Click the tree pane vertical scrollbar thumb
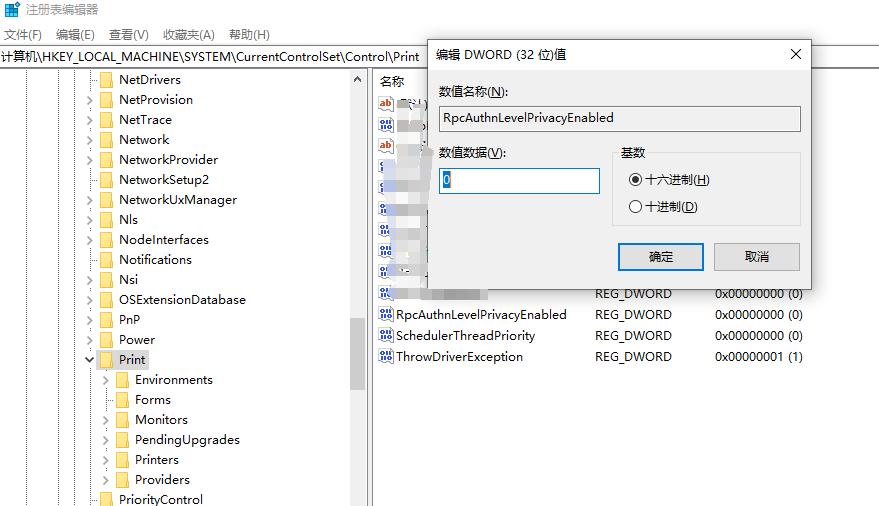The height and width of the screenshot is (506, 879). (357, 355)
